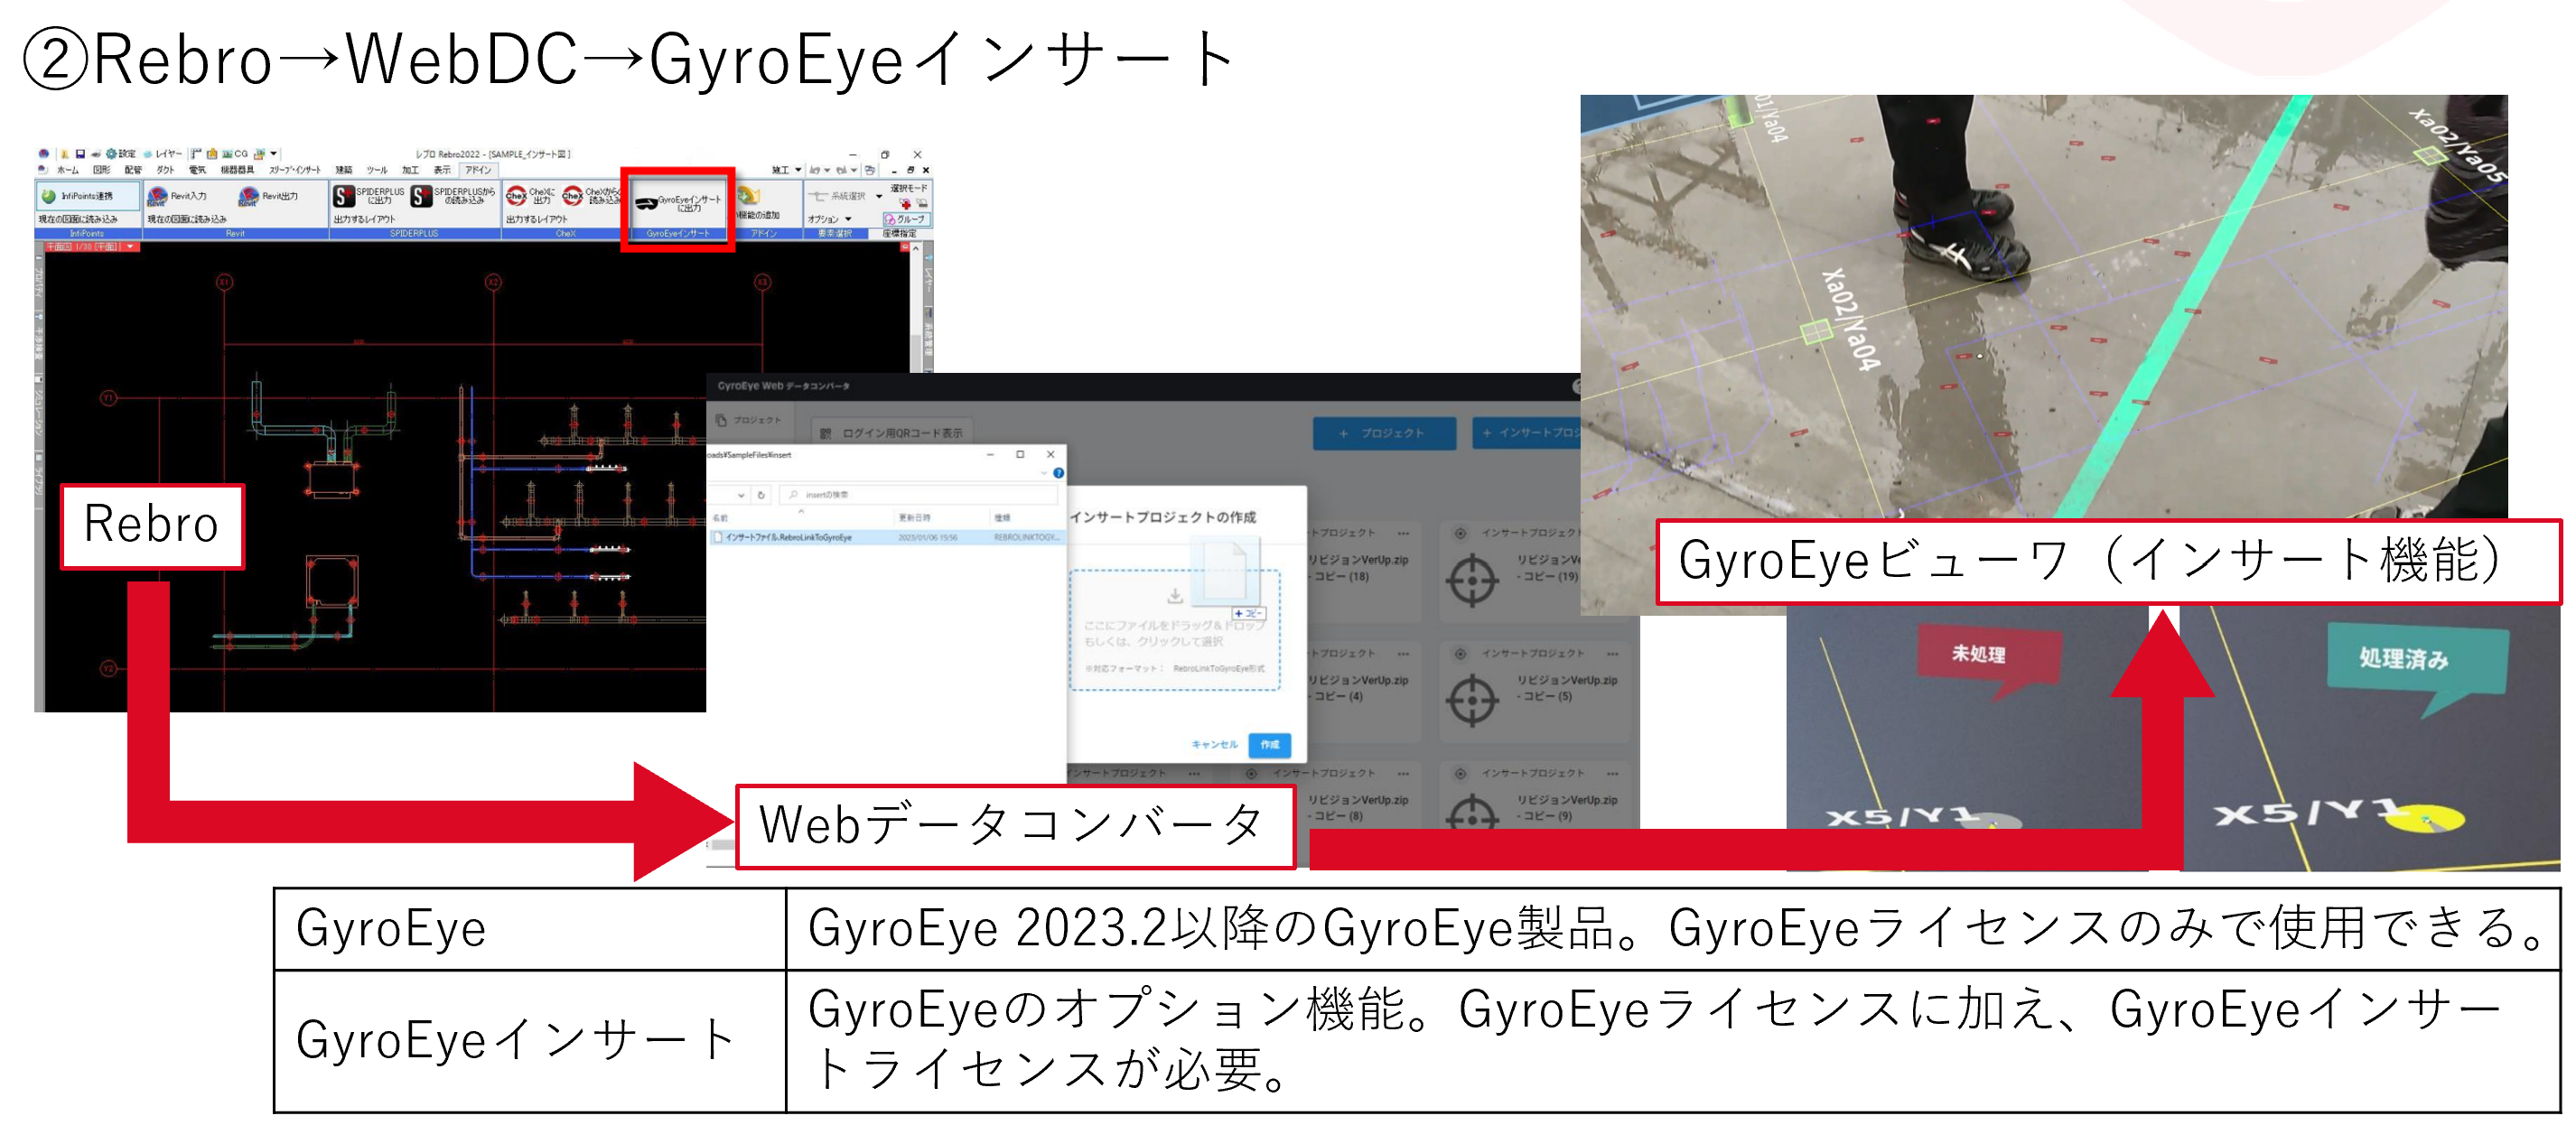Screen dimensions: 2576x1125
Task: Click the 作成 button in dialog
Action: 1269,744
